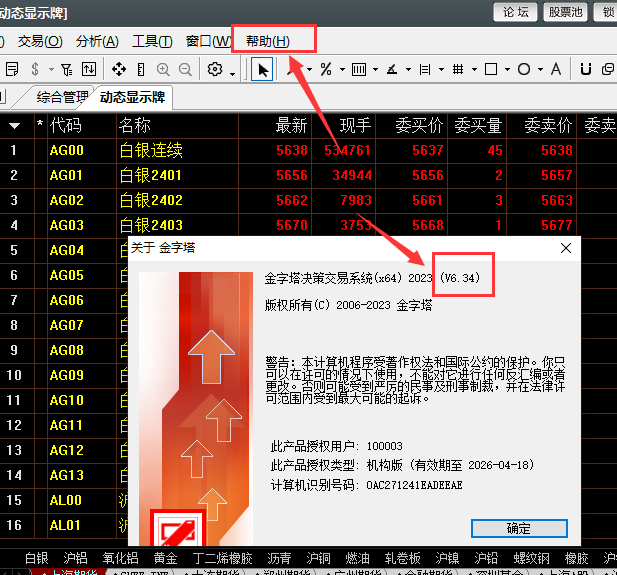The height and width of the screenshot is (575, 617).
Task: Select the grid hash drawing tool
Action: 458,70
